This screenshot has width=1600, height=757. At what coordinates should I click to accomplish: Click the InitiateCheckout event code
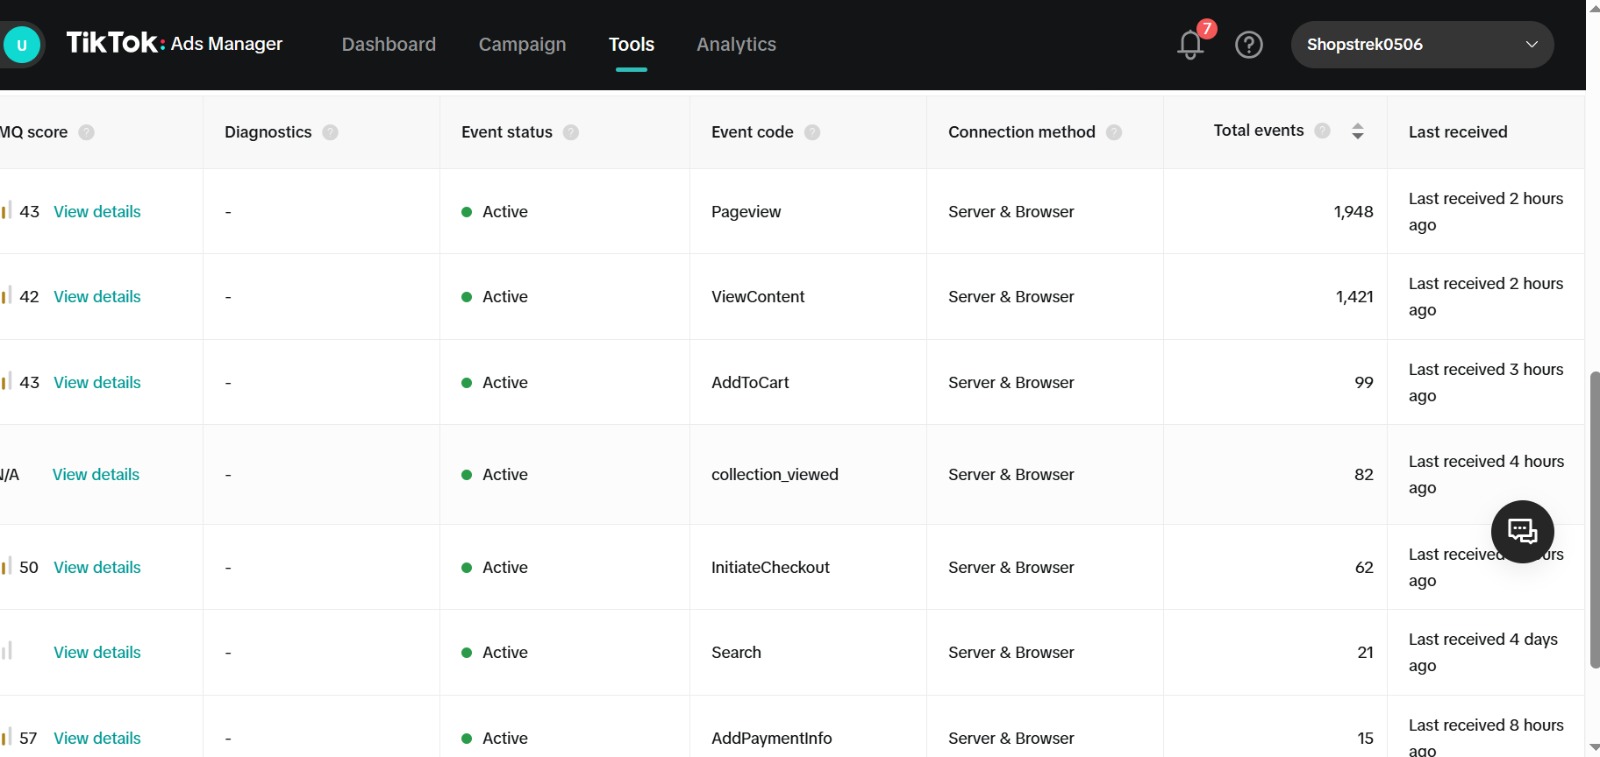tap(770, 568)
